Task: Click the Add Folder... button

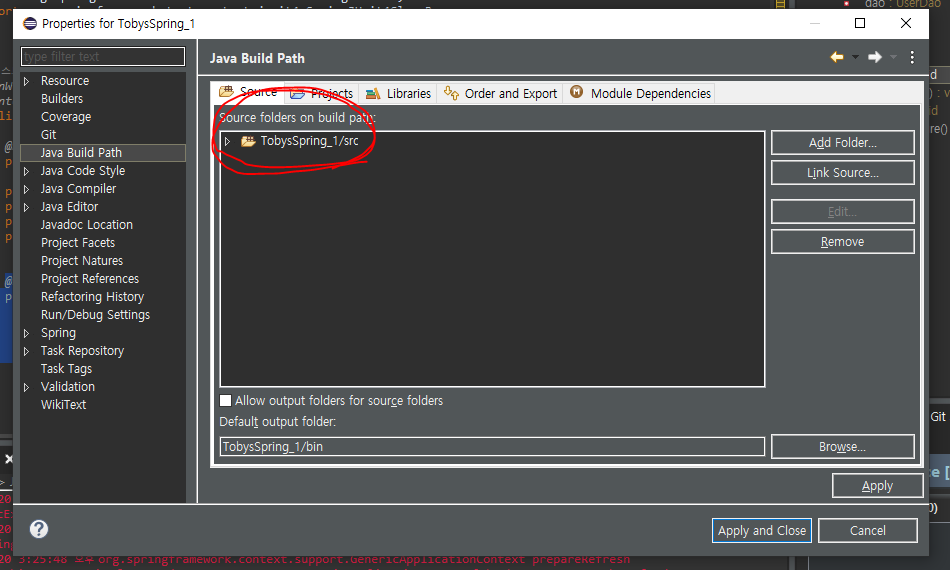Action: point(842,142)
